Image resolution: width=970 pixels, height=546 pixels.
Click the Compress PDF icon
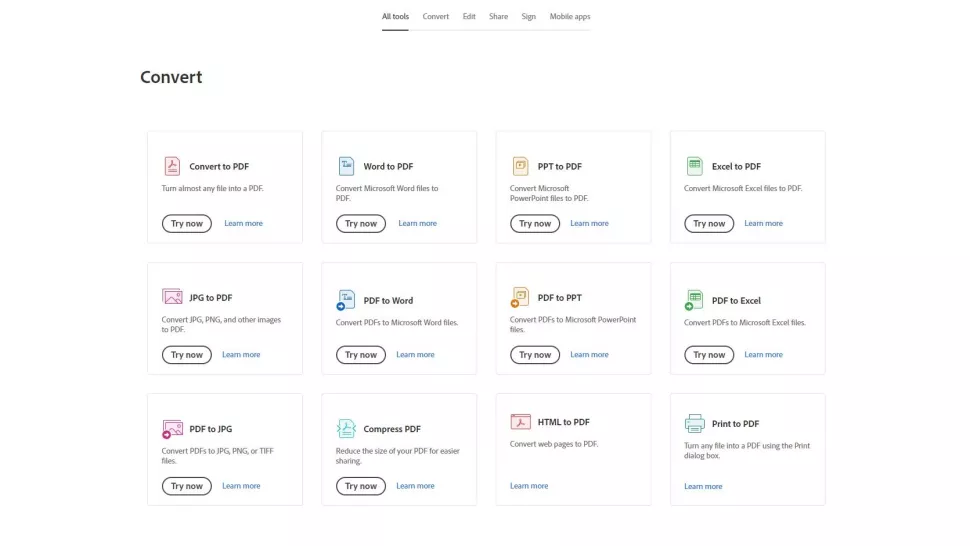(346, 428)
